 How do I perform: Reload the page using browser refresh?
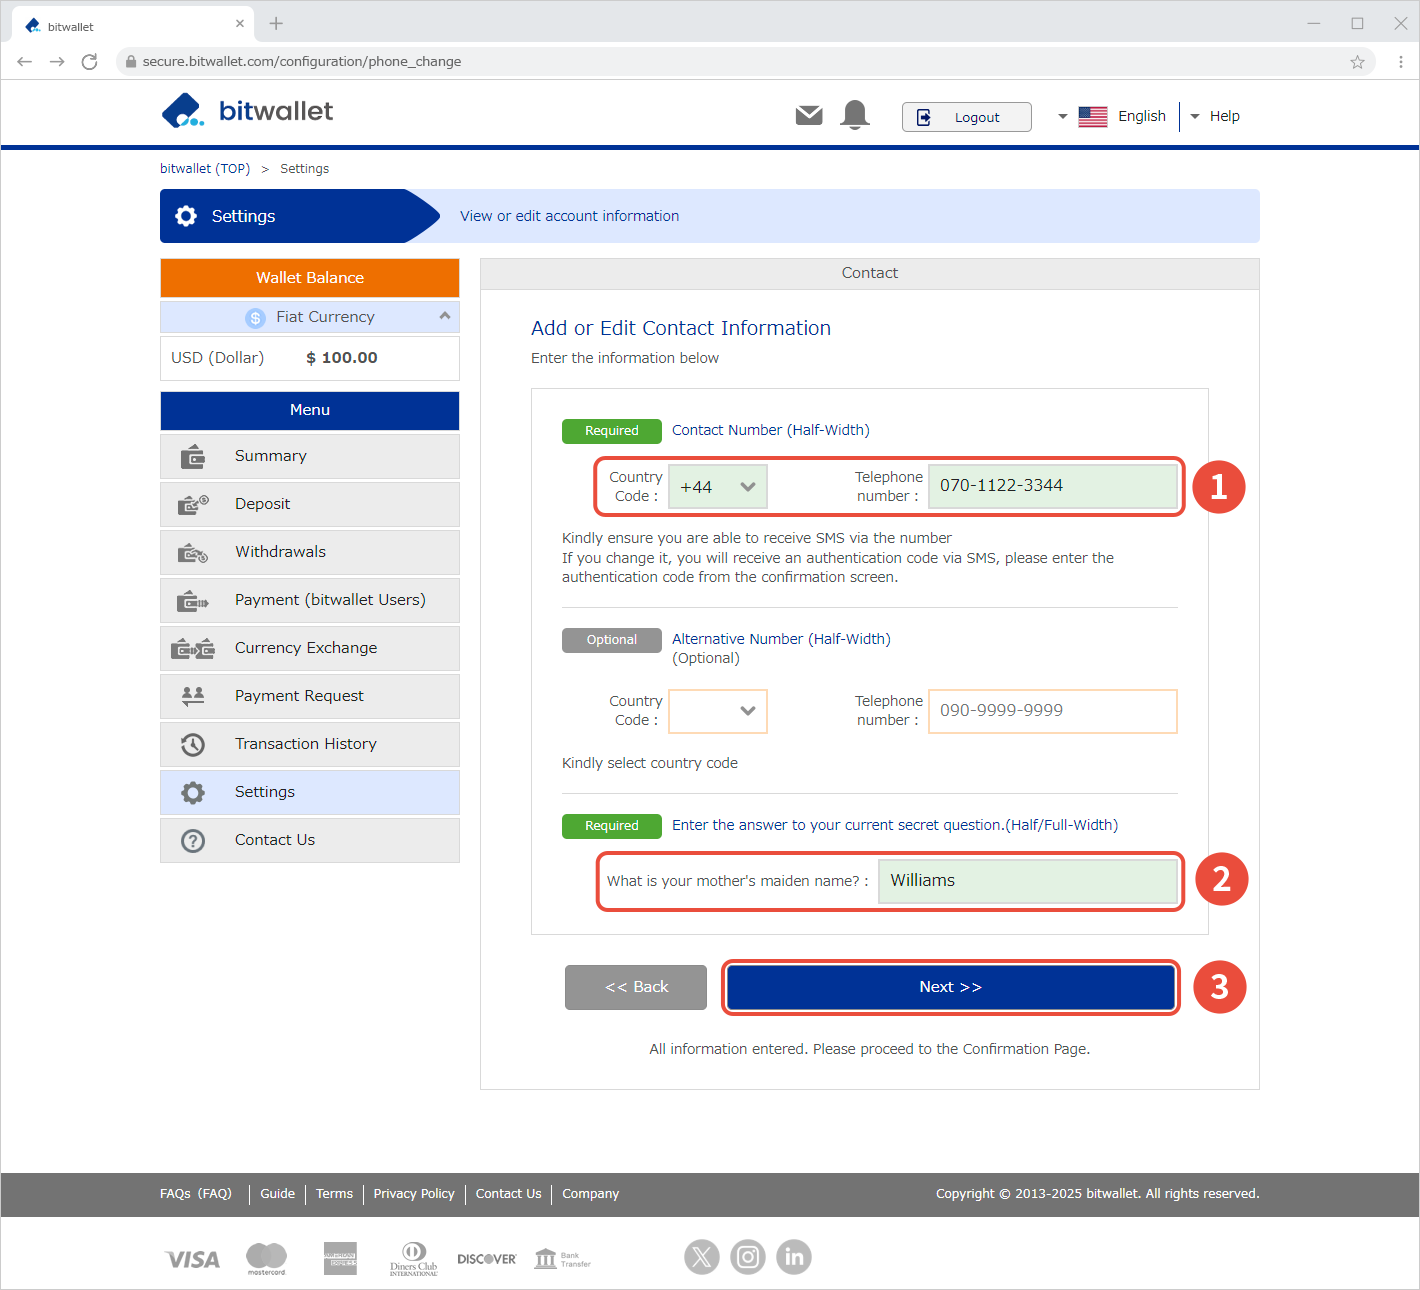point(90,62)
